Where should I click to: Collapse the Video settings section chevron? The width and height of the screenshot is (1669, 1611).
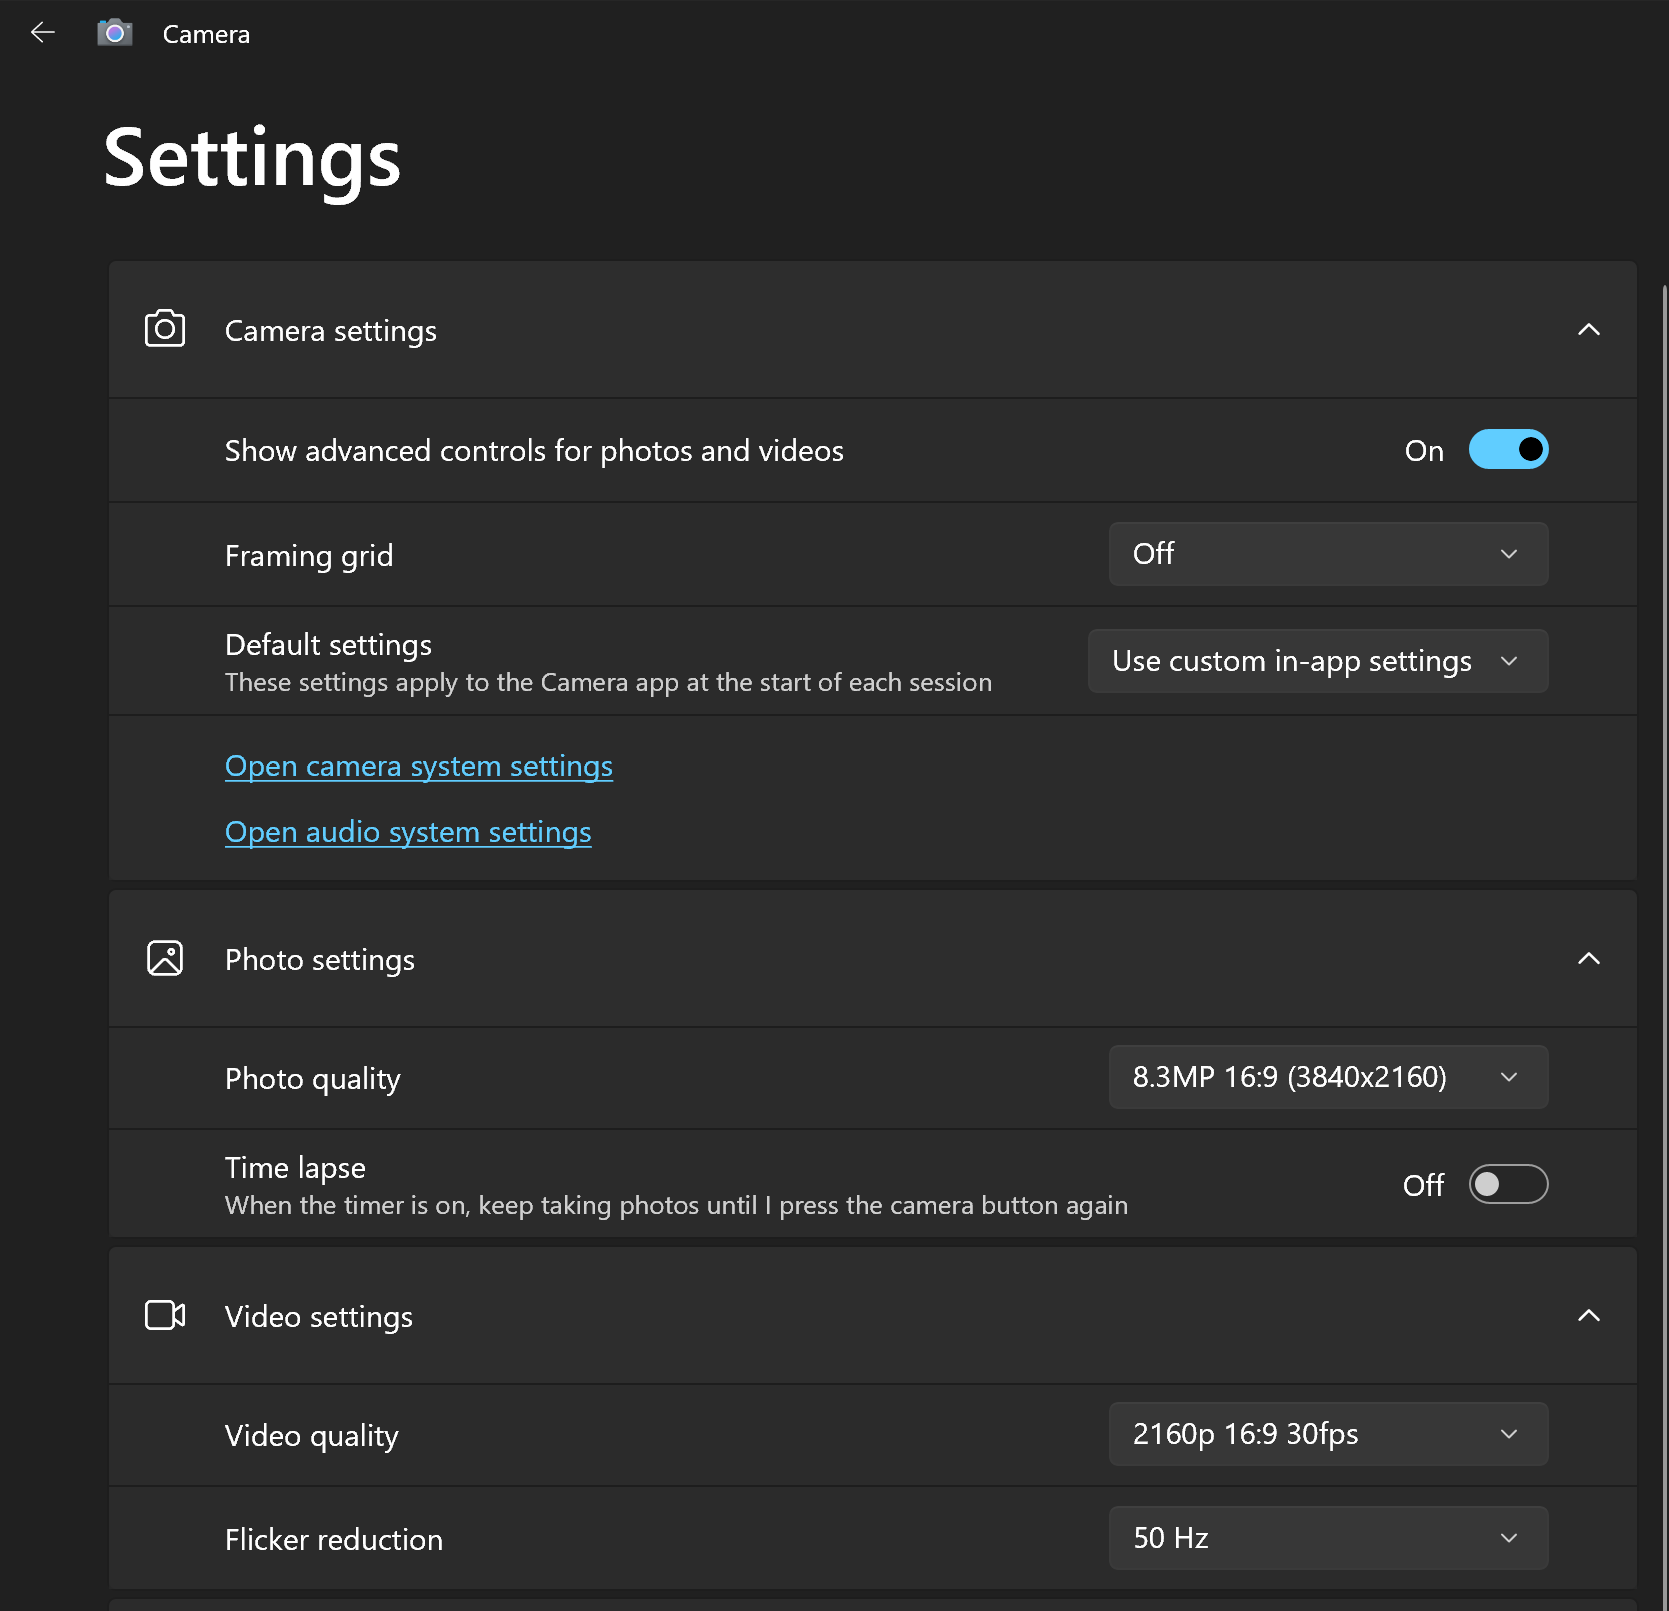coord(1588,1316)
